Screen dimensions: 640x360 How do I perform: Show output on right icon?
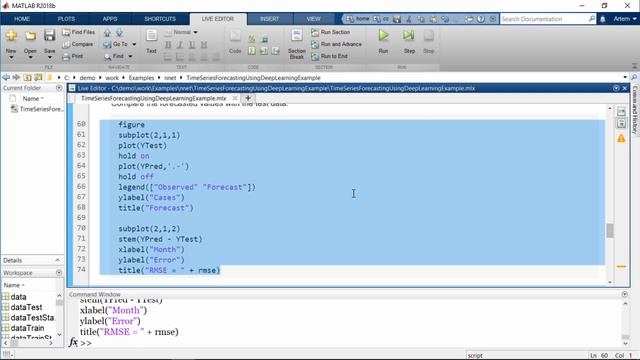(x=621, y=111)
